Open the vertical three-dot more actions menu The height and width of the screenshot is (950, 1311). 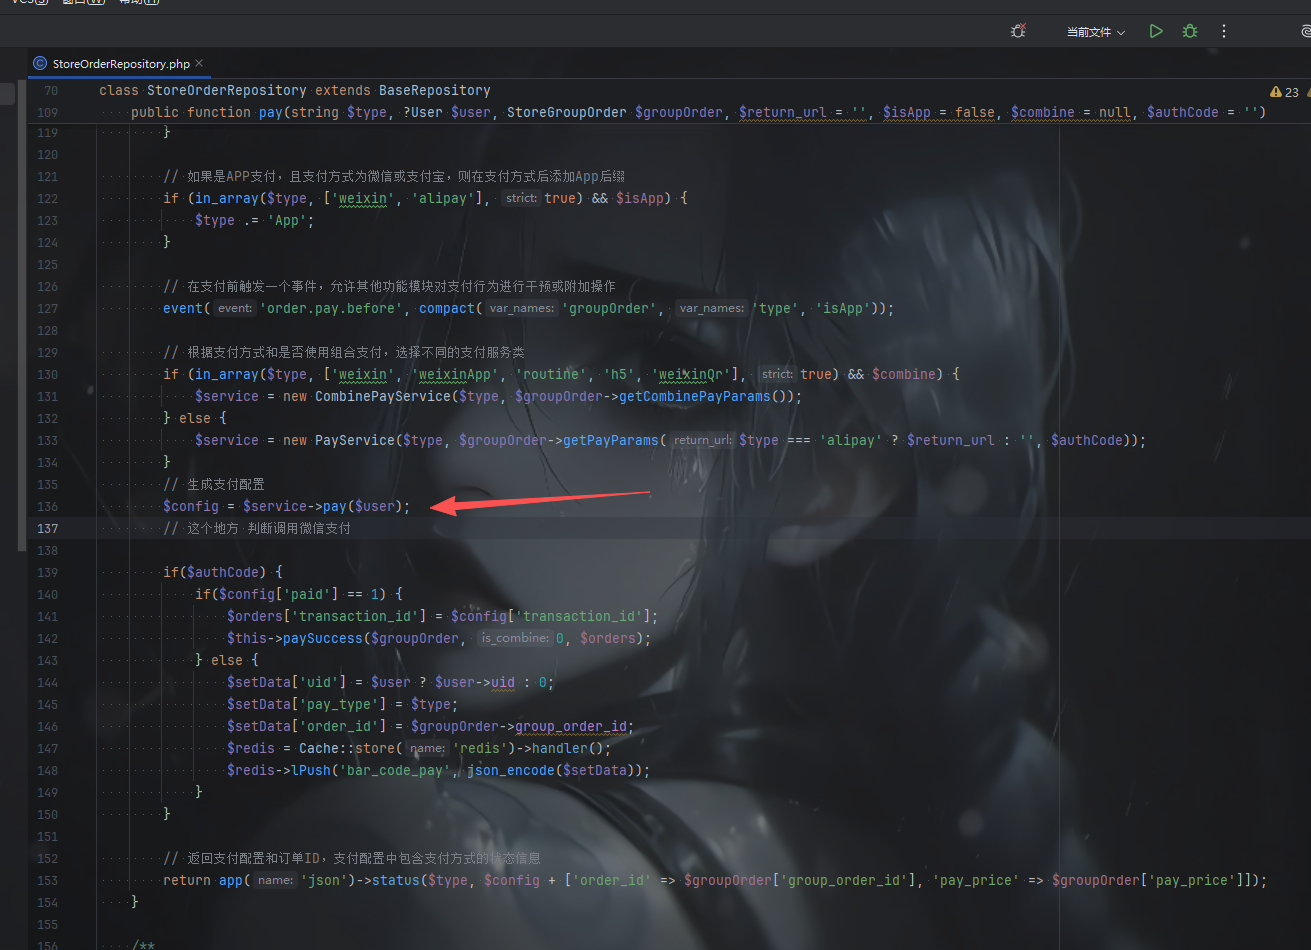click(x=1224, y=32)
